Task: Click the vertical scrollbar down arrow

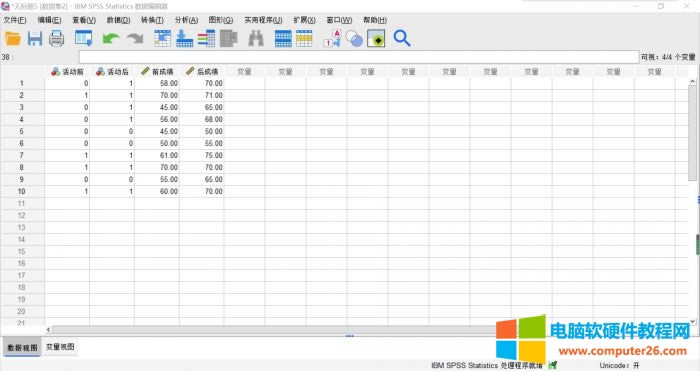Action: [692, 321]
